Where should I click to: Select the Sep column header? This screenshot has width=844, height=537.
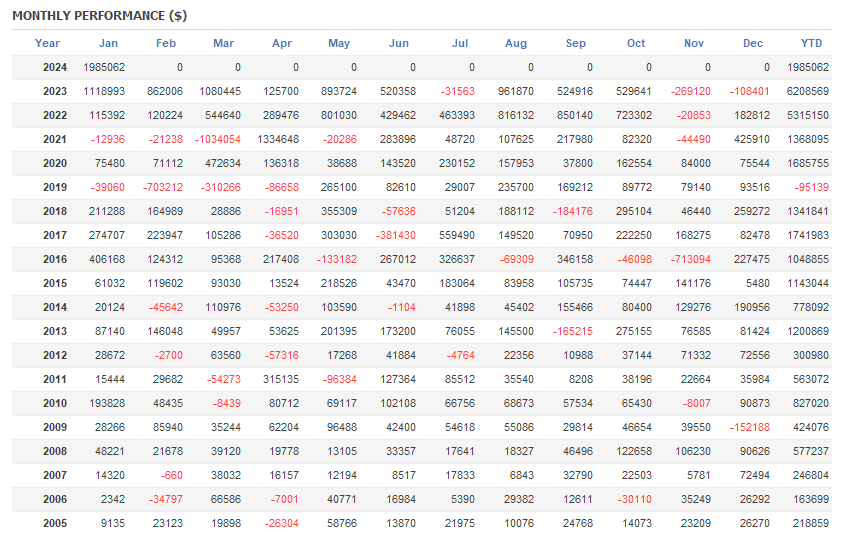576,43
